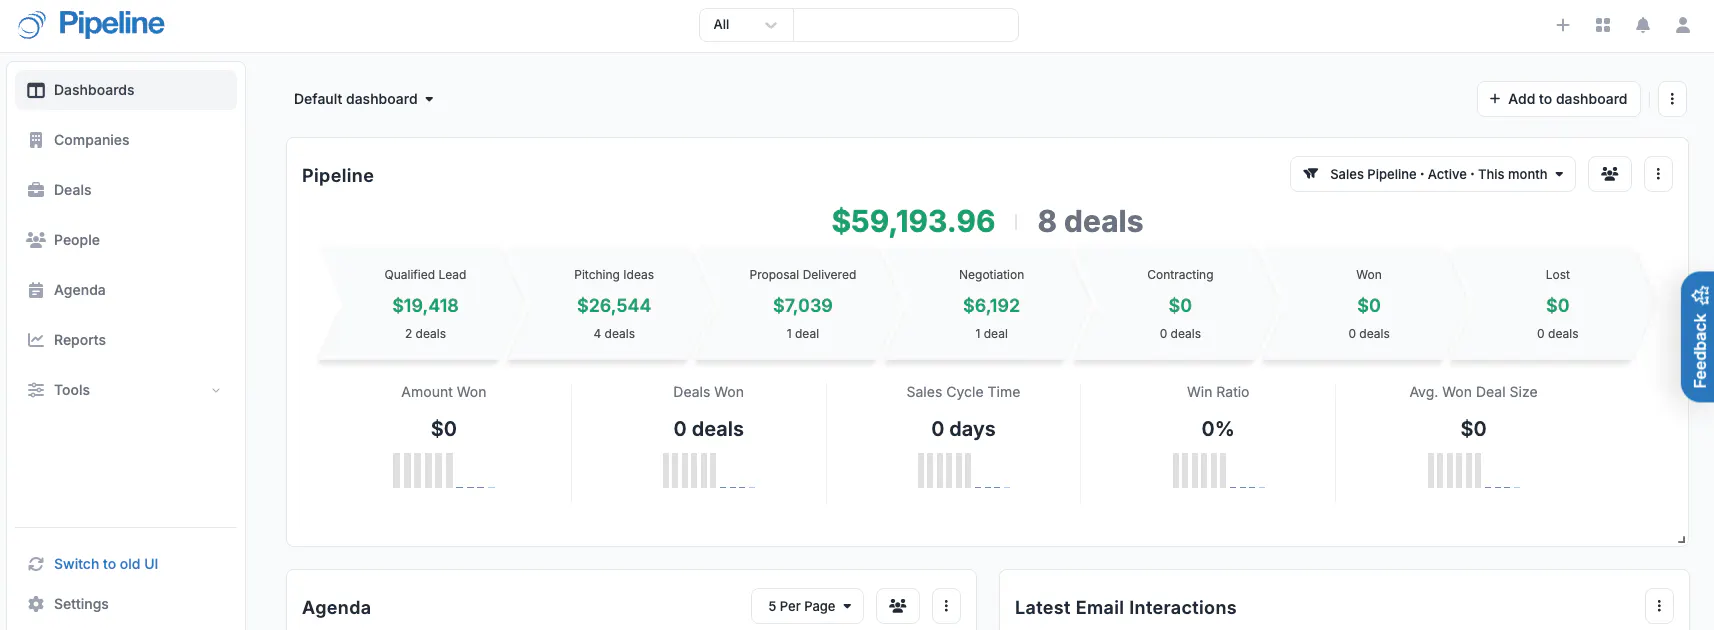Open the user profile icon
Screen dimensions: 1714x630
click(x=1683, y=25)
